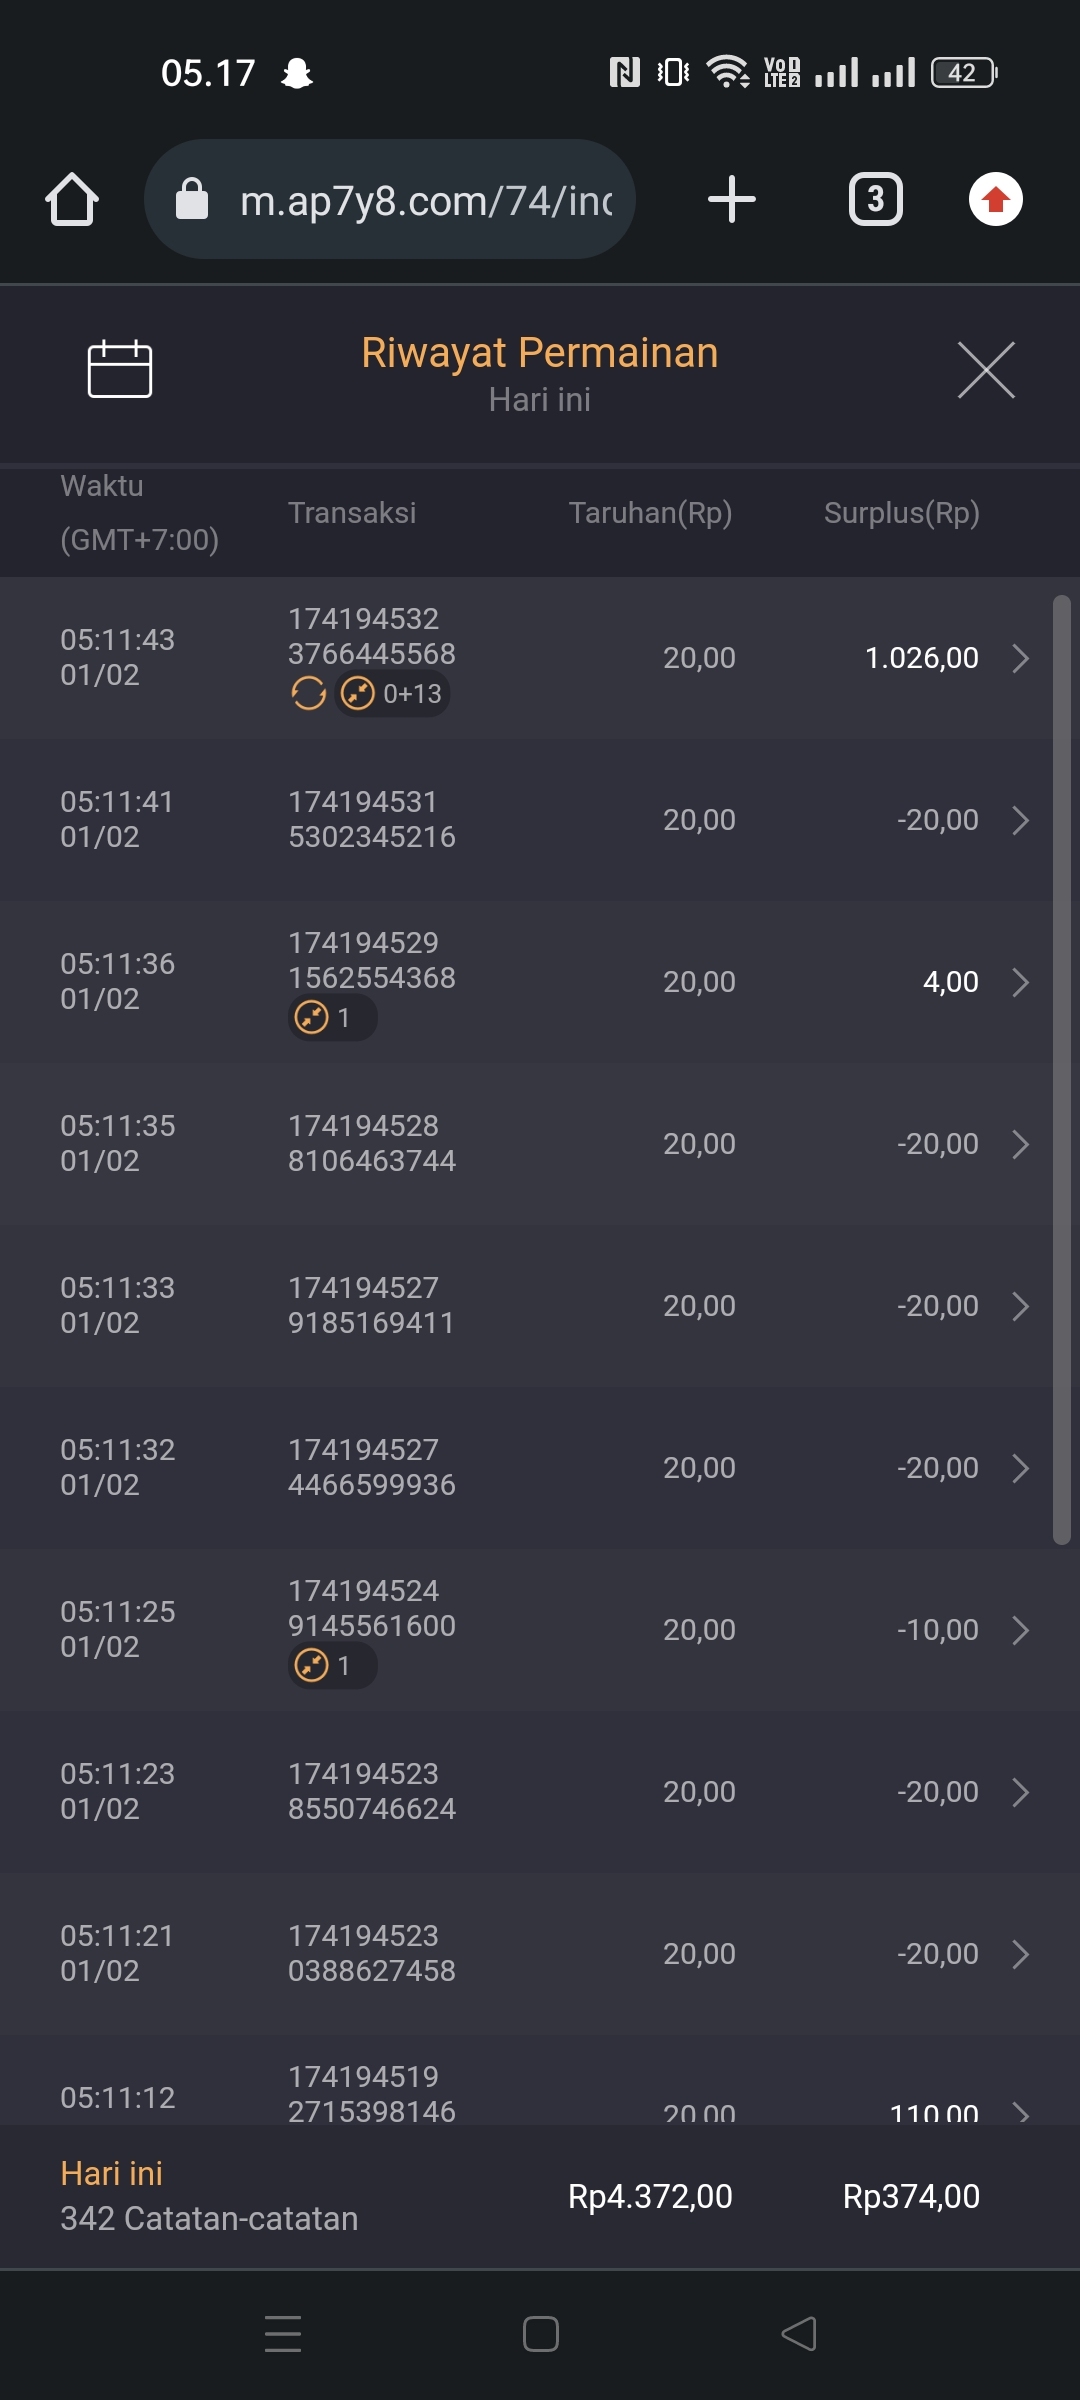This screenshot has height=2400, width=1080.
Task: Tap Android recent apps menu button
Action: 283,2334
